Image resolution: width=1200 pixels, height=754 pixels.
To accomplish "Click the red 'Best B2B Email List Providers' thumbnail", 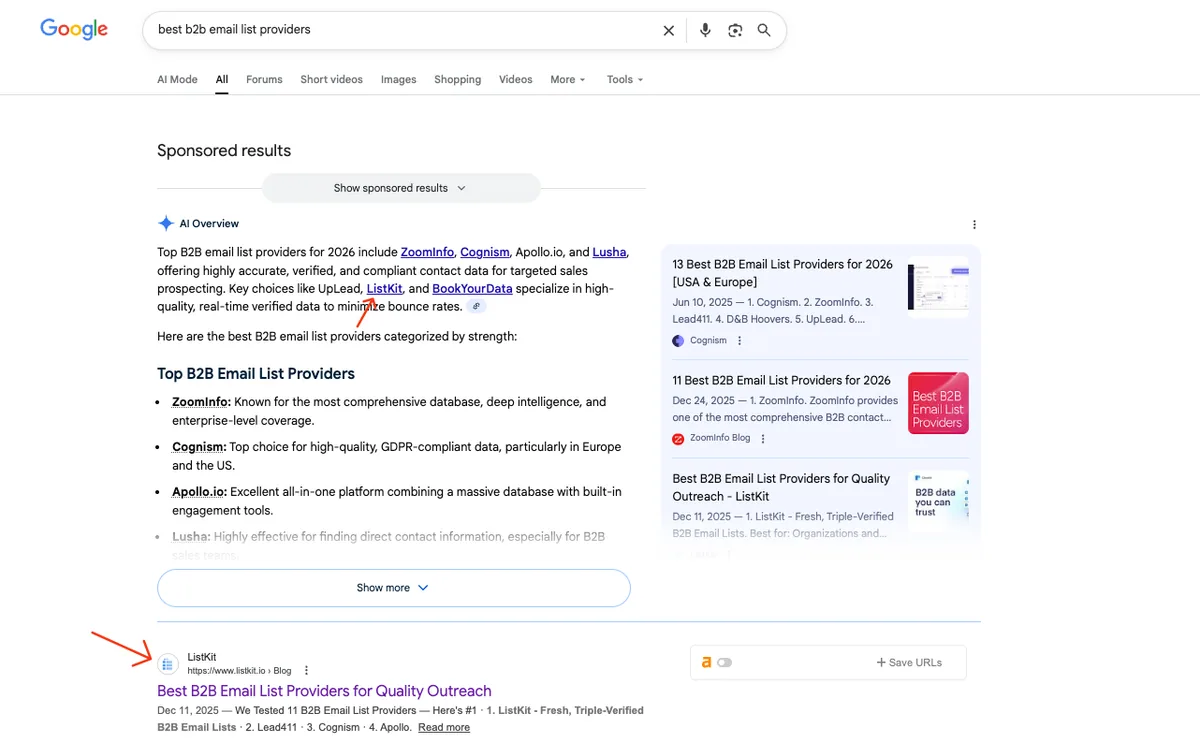I will (938, 403).
